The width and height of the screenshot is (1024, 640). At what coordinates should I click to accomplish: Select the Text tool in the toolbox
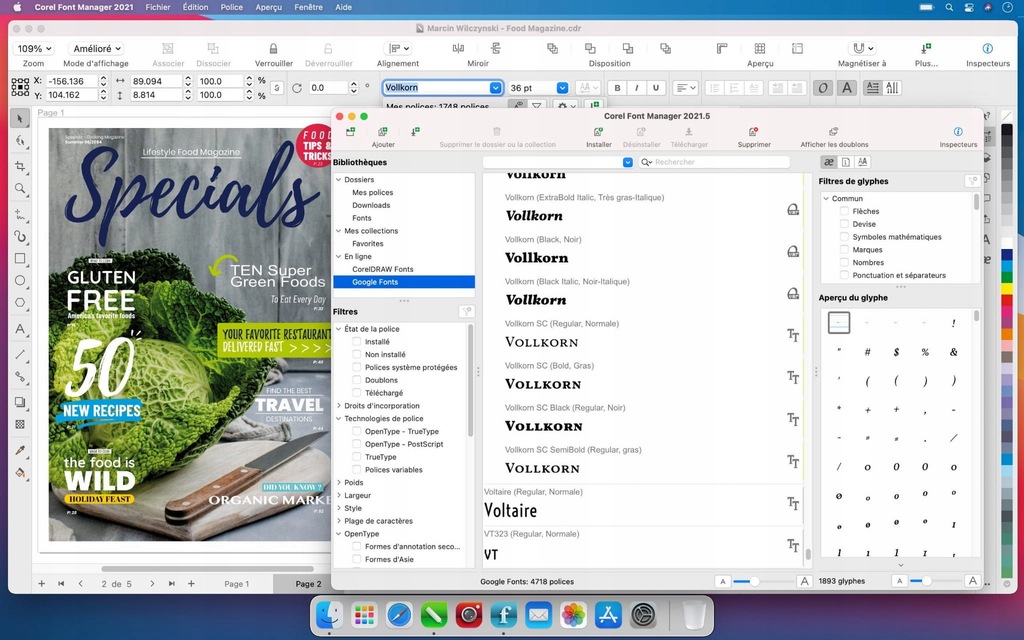point(20,329)
